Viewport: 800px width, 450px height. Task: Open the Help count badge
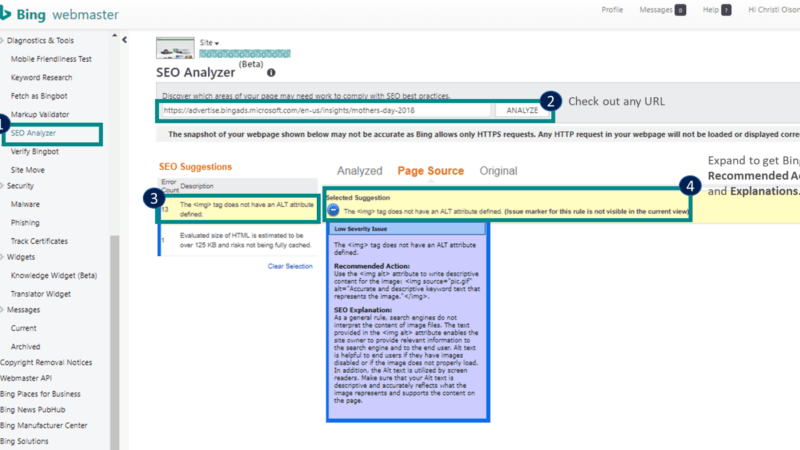[726, 10]
